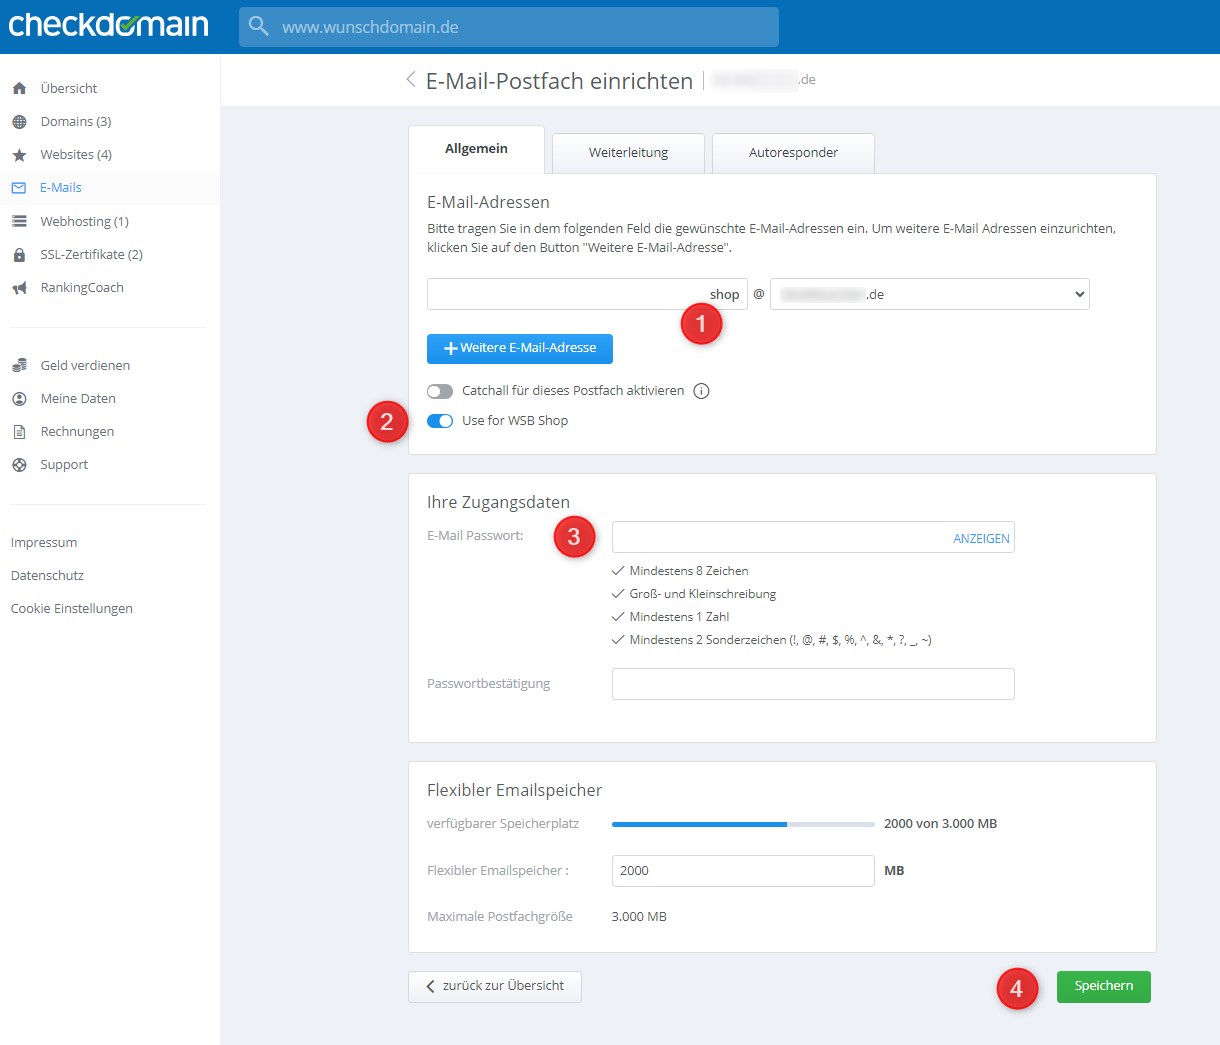Open the Autoresponder tab
Screen dimensions: 1220x1045
pos(793,153)
